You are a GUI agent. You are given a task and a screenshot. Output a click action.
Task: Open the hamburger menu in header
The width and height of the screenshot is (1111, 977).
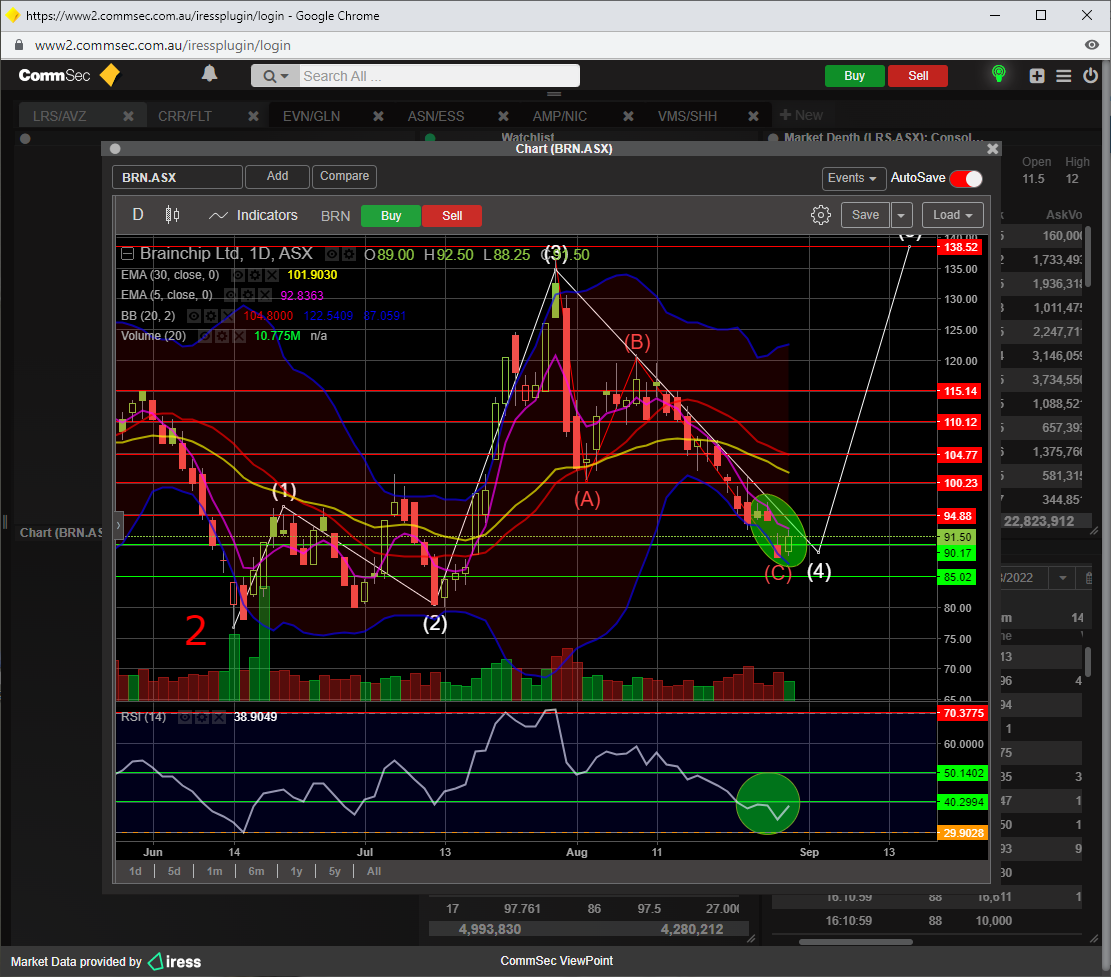[1063, 76]
